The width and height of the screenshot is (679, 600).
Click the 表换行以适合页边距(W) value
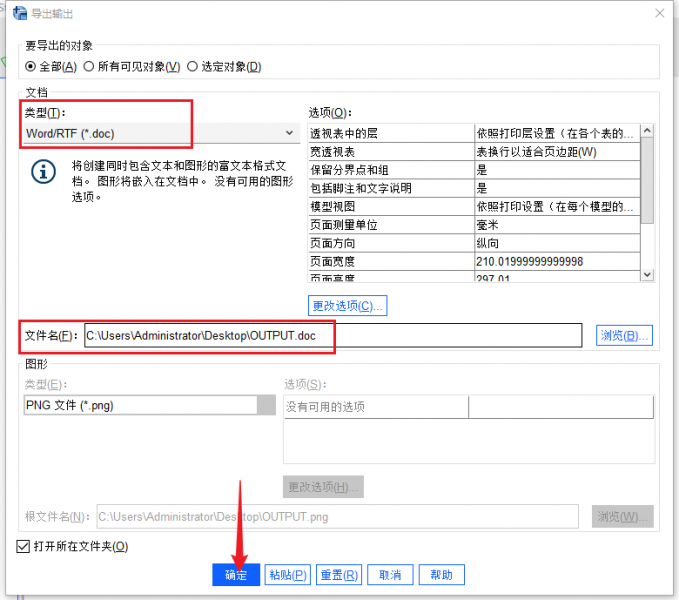click(x=537, y=152)
